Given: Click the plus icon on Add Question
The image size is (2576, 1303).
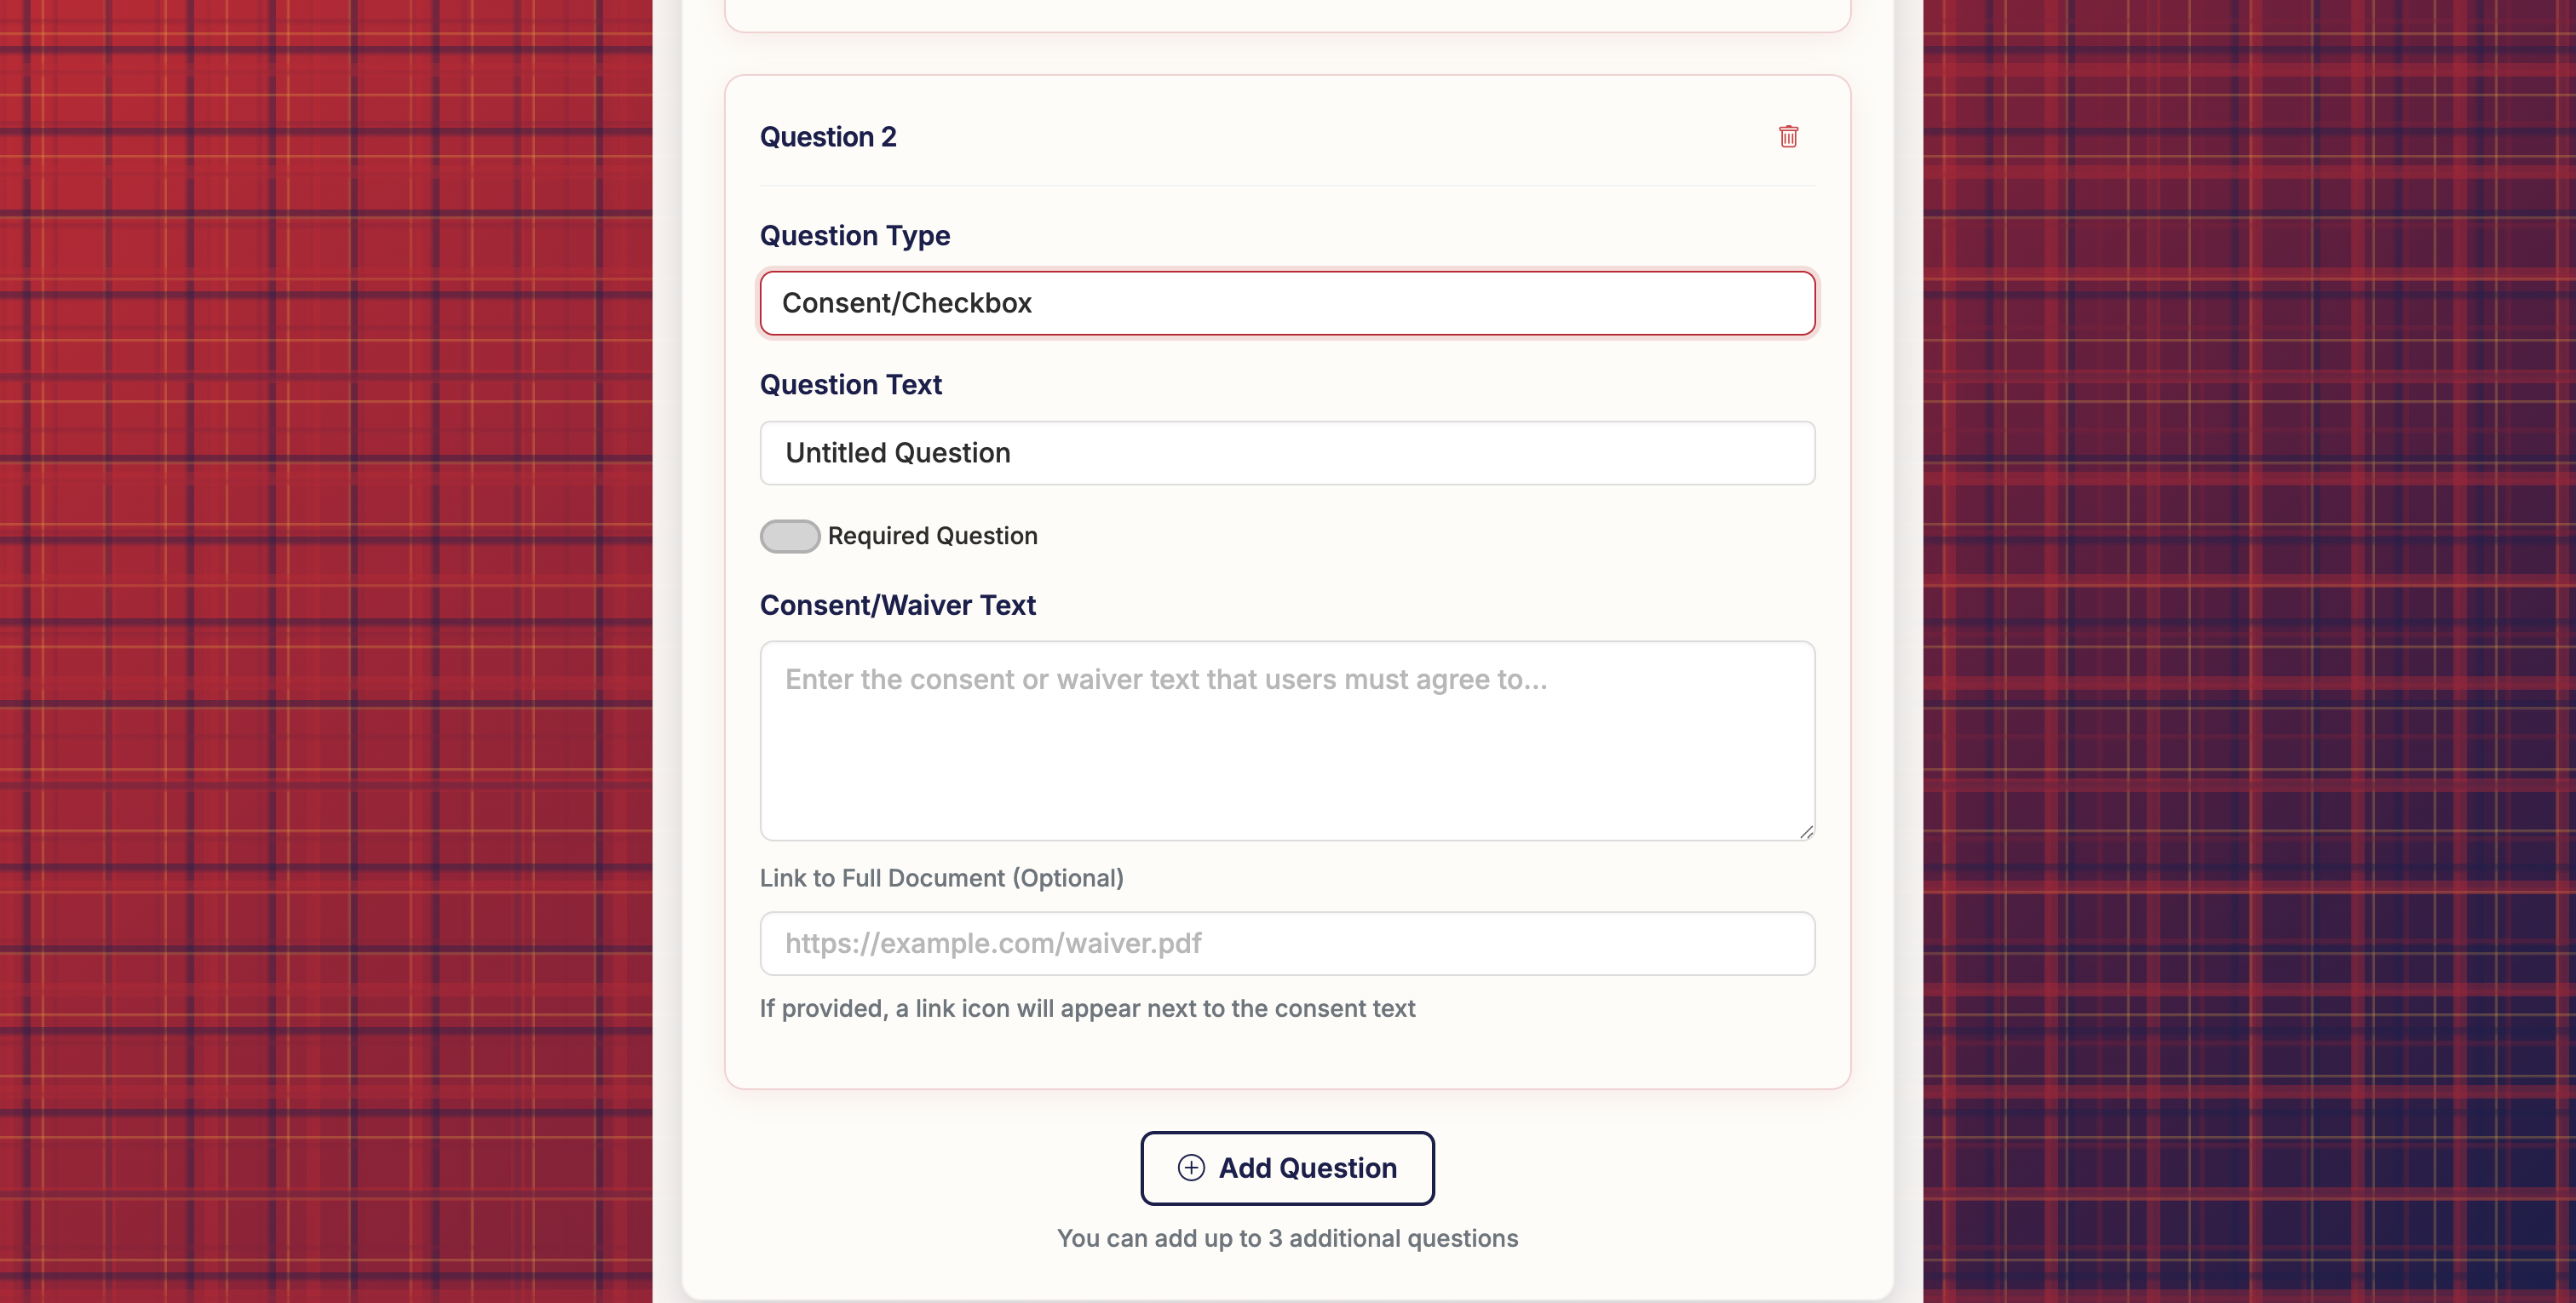Looking at the screenshot, I should [x=1191, y=1167].
